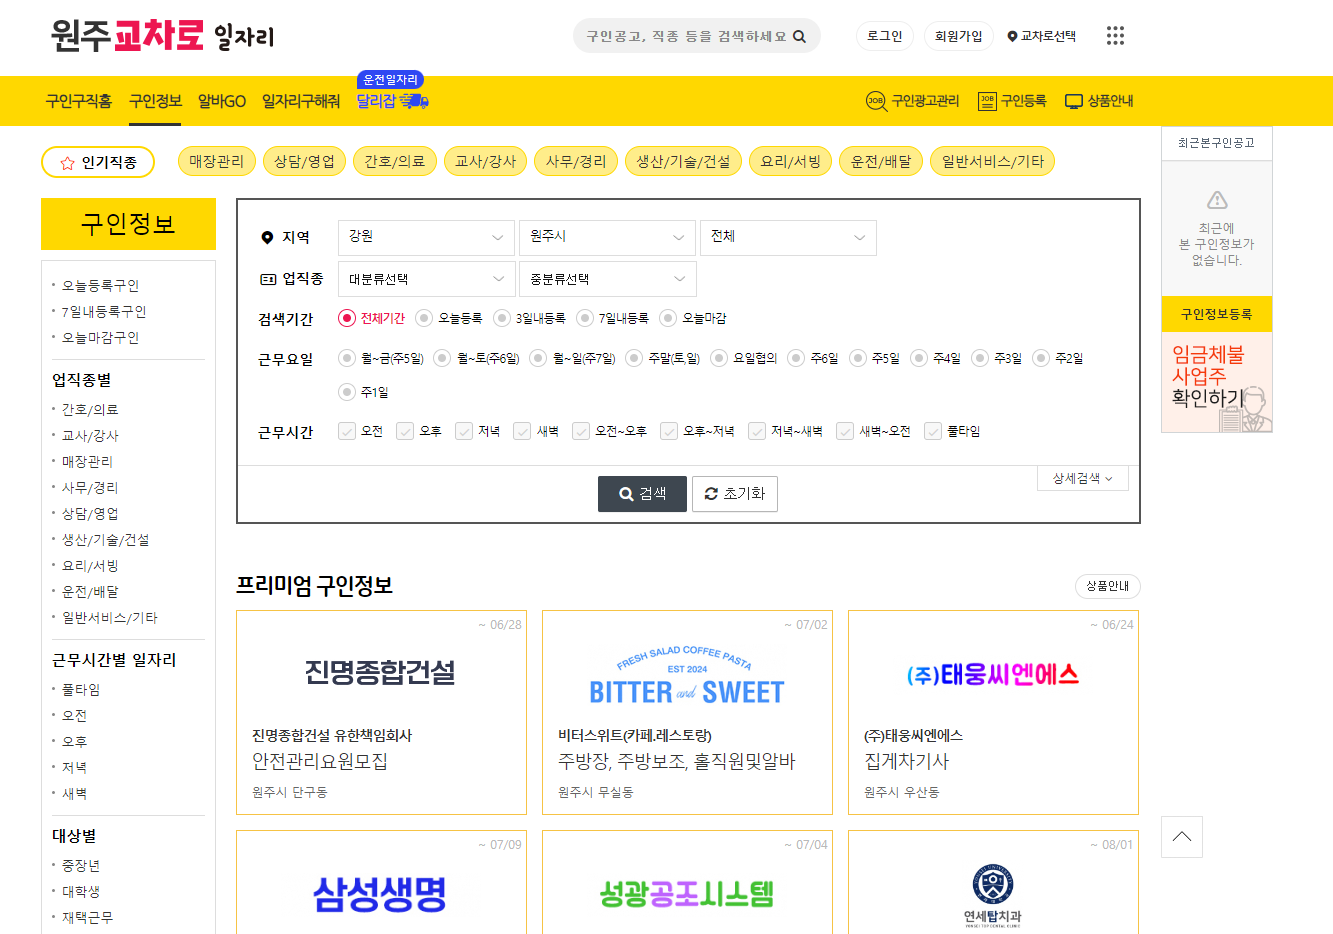Viewport: 1333px width, 934px height.
Task: Open the 연세탑치과 job card
Action: tap(993, 882)
